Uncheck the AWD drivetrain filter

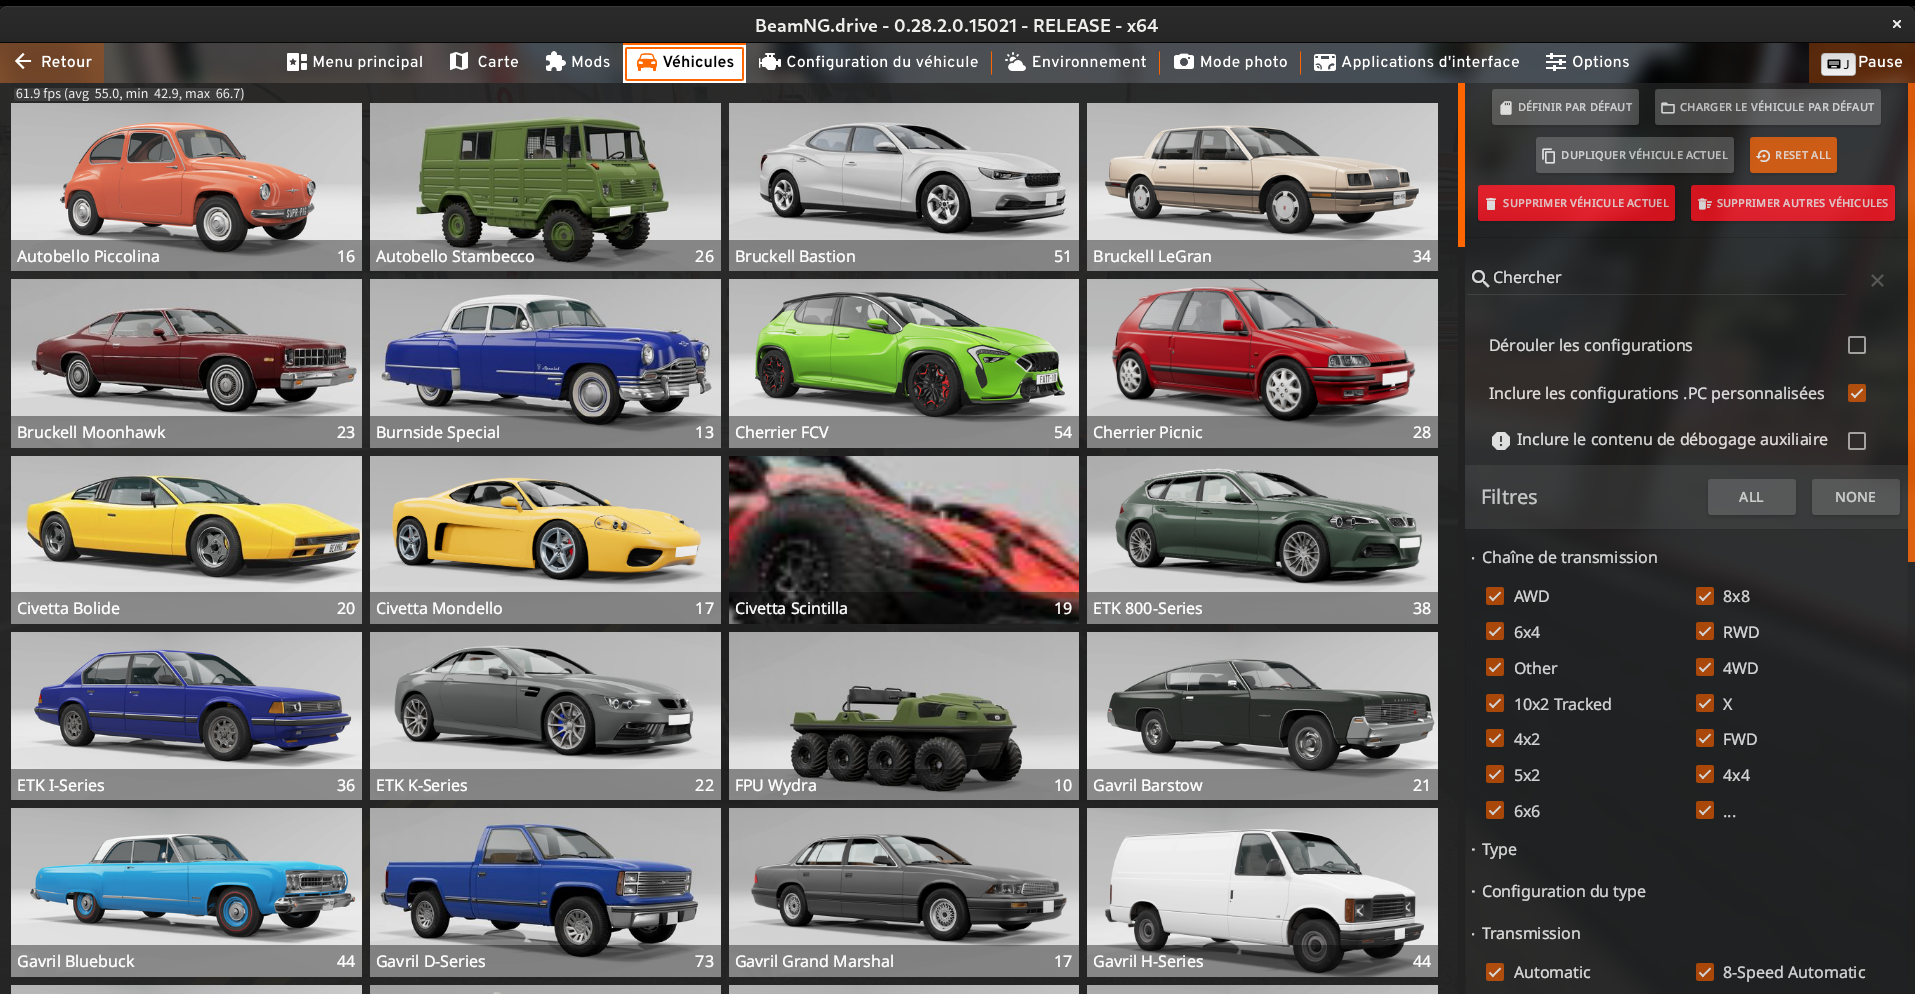(1495, 596)
